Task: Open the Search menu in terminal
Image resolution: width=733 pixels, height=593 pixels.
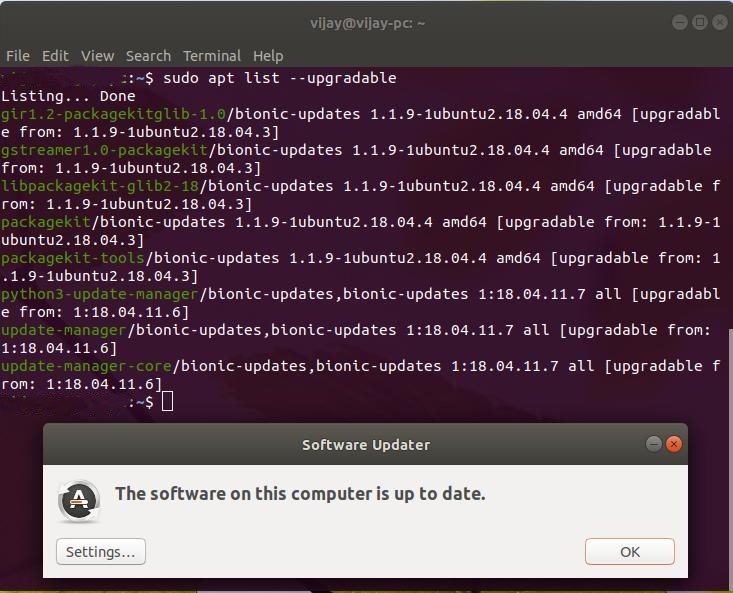Action: (x=148, y=56)
